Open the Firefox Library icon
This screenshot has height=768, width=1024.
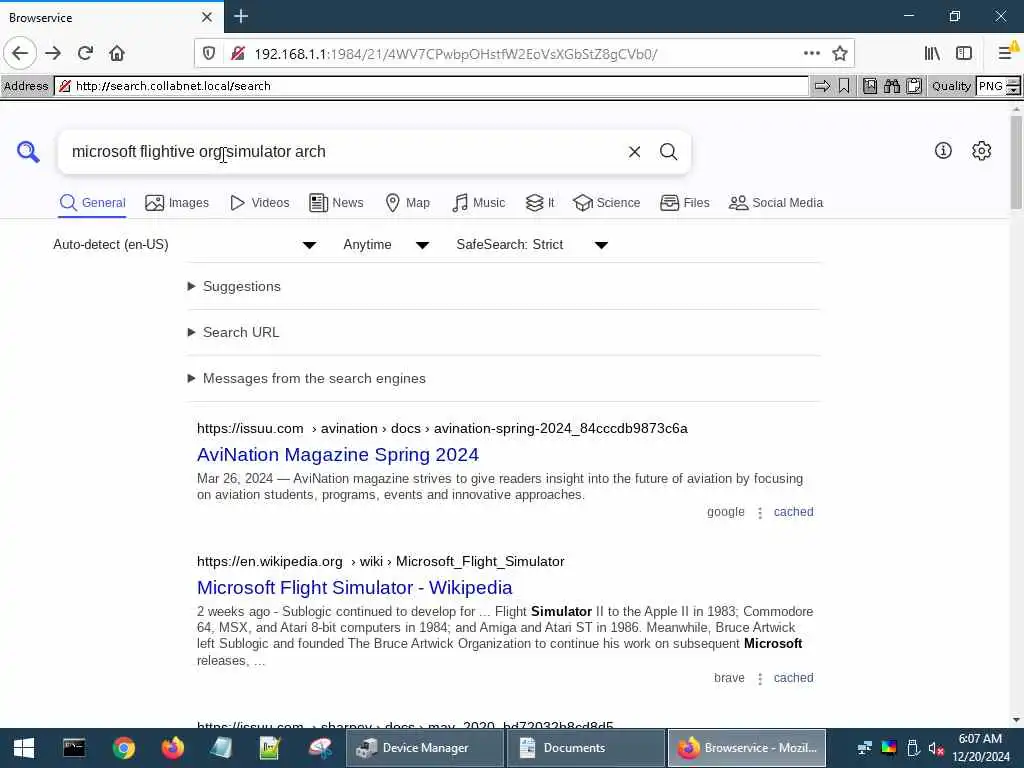(933, 53)
